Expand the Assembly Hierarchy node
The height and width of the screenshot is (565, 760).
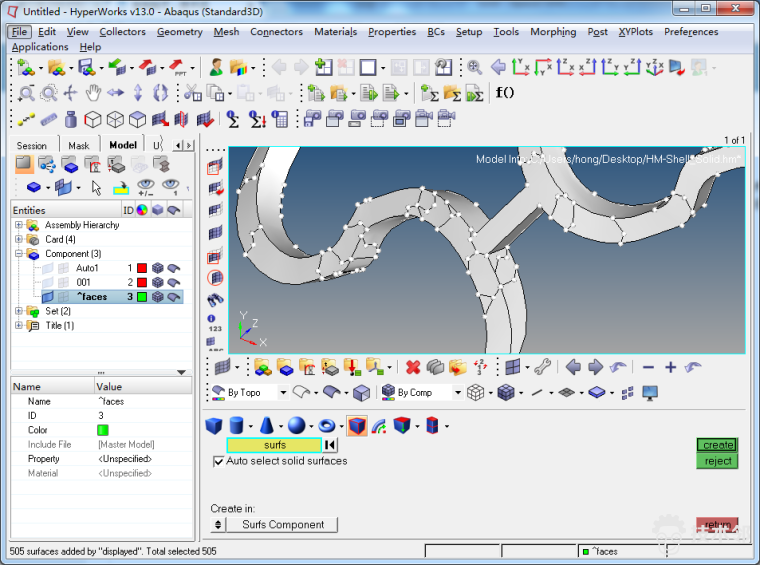click(19, 225)
